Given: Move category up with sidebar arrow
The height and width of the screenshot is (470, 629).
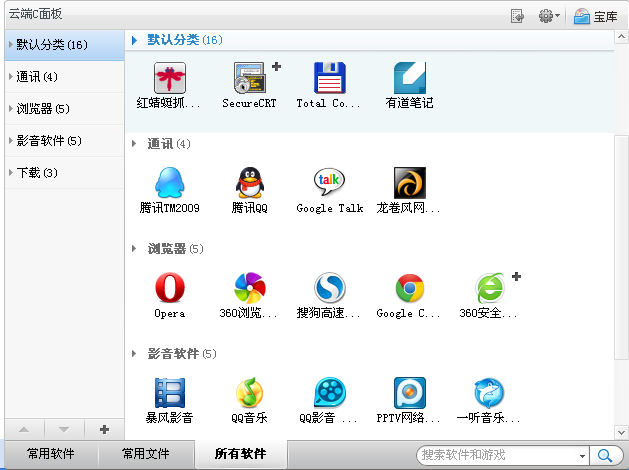Looking at the screenshot, I should [x=24, y=429].
